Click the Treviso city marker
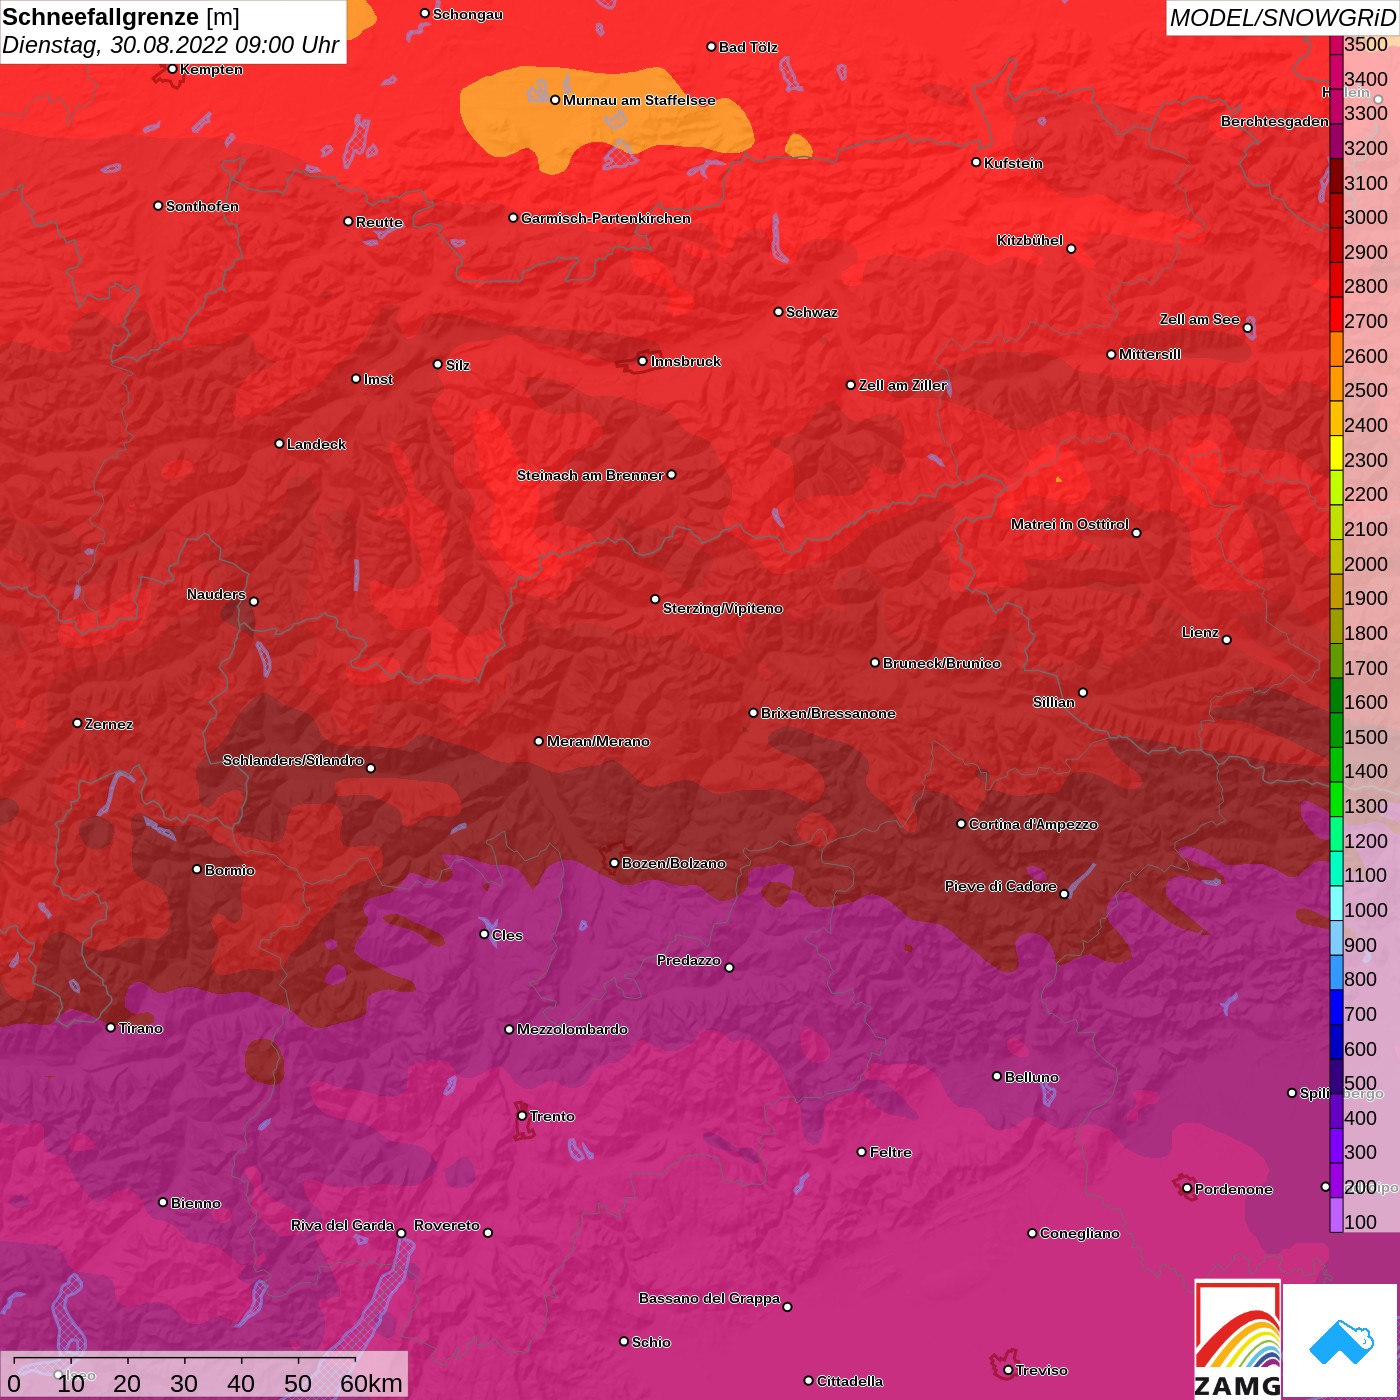 coord(1008,1370)
